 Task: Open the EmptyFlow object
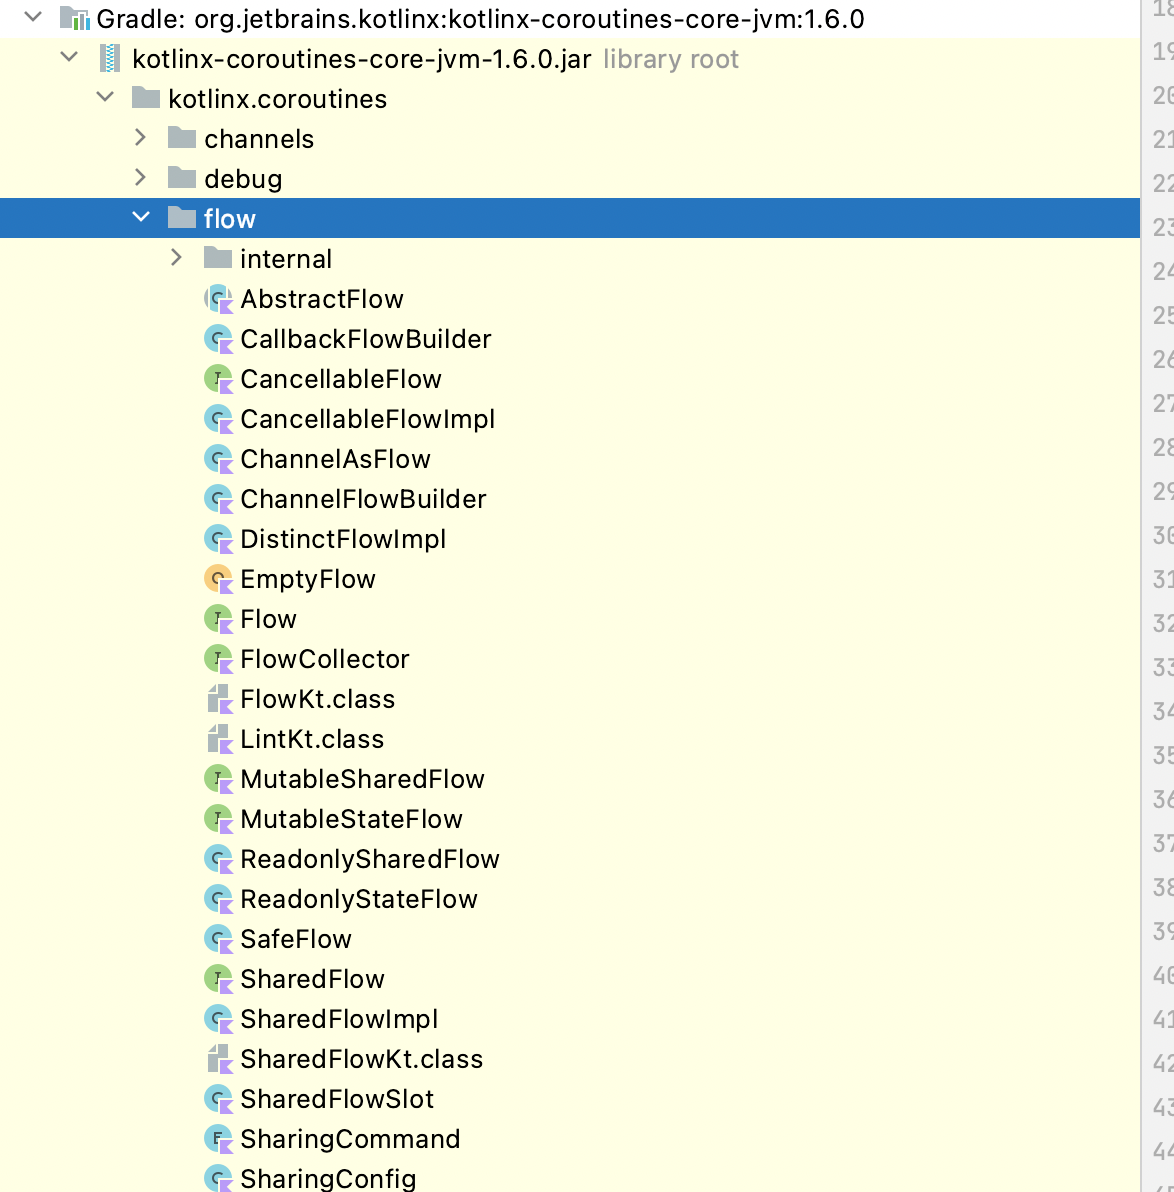point(308,580)
